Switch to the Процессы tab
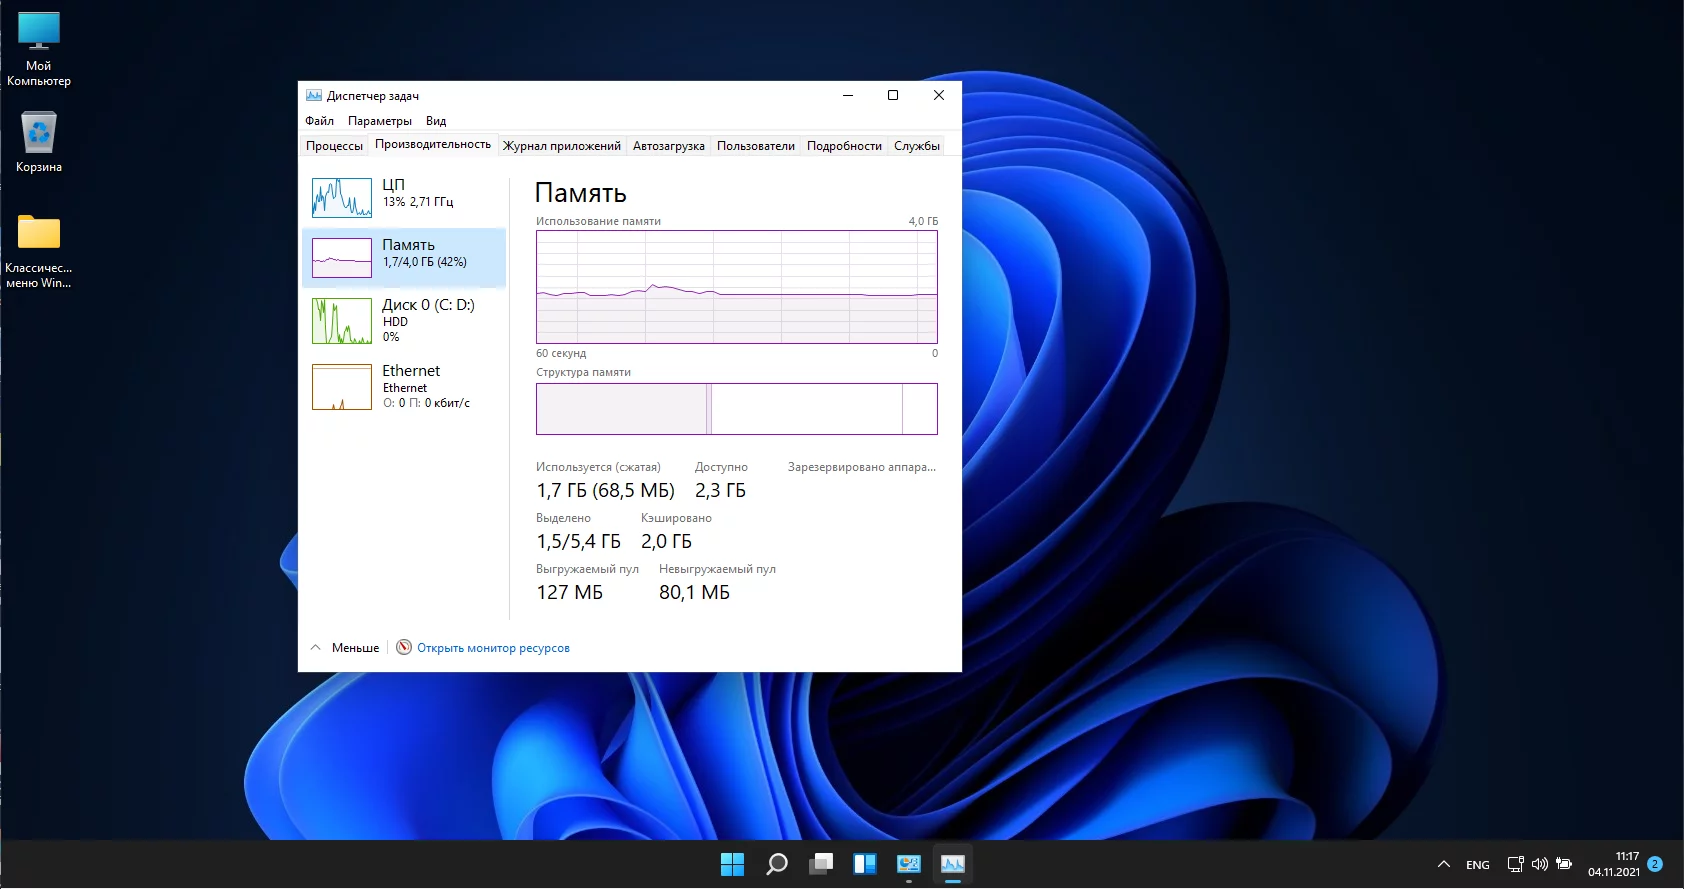Viewport: 1684px width, 889px height. 334,146
